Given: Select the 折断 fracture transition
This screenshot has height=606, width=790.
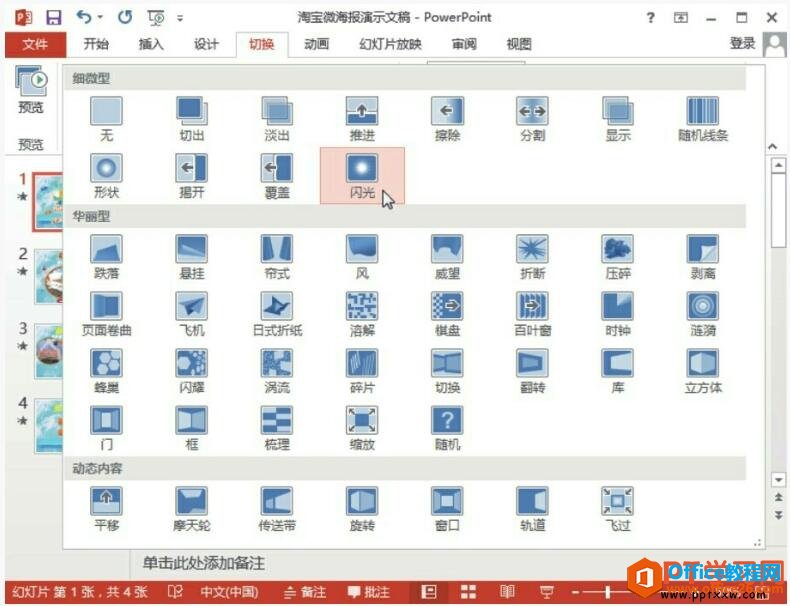Looking at the screenshot, I should coord(533,257).
